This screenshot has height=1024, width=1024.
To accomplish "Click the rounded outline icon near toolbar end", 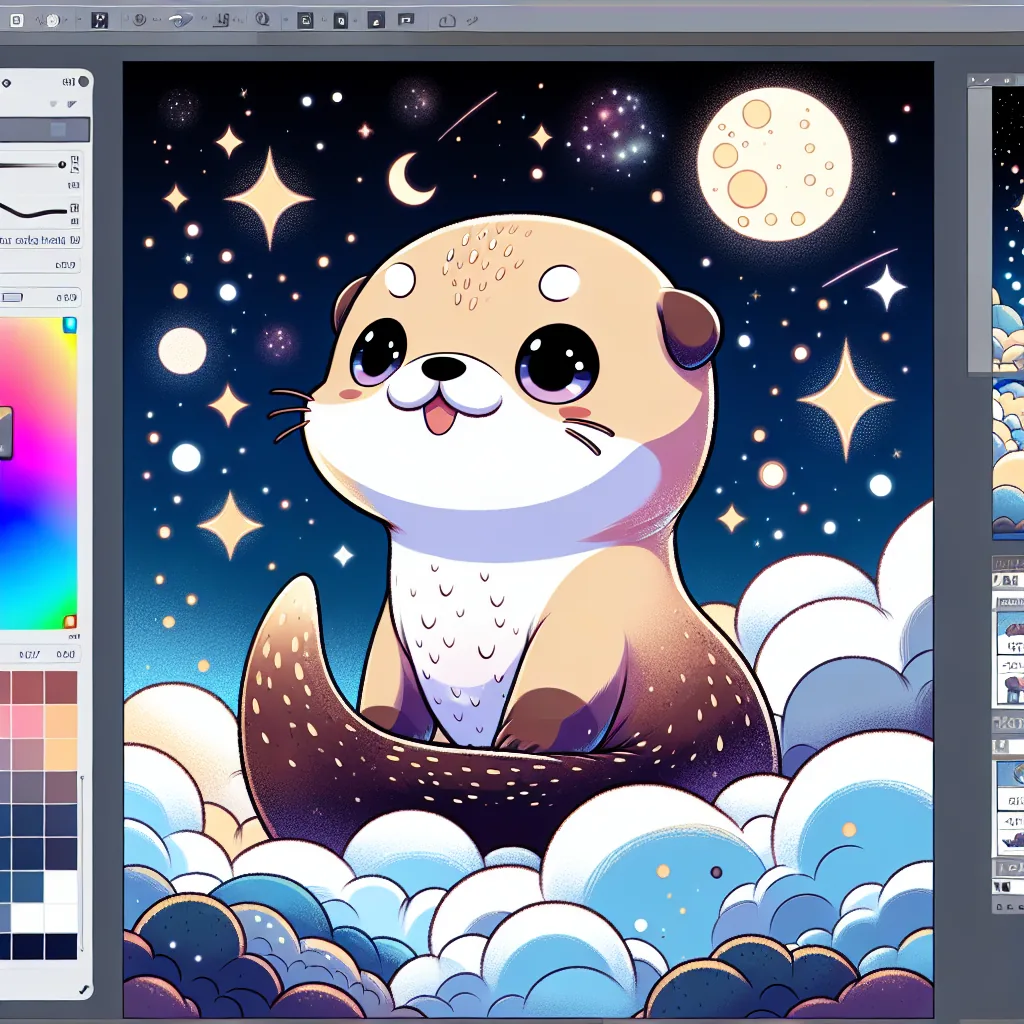I will click(x=447, y=20).
